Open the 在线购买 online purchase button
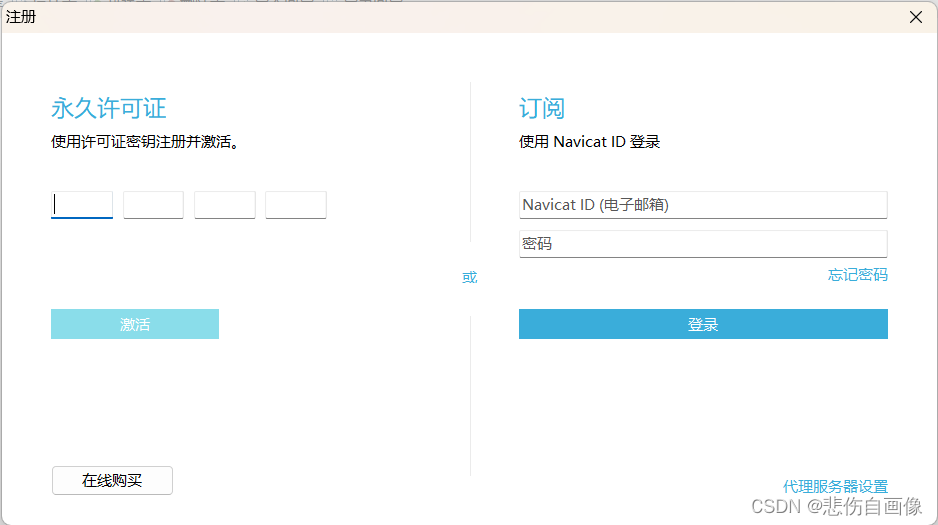Image resolution: width=938 pixels, height=525 pixels. (x=112, y=481)
